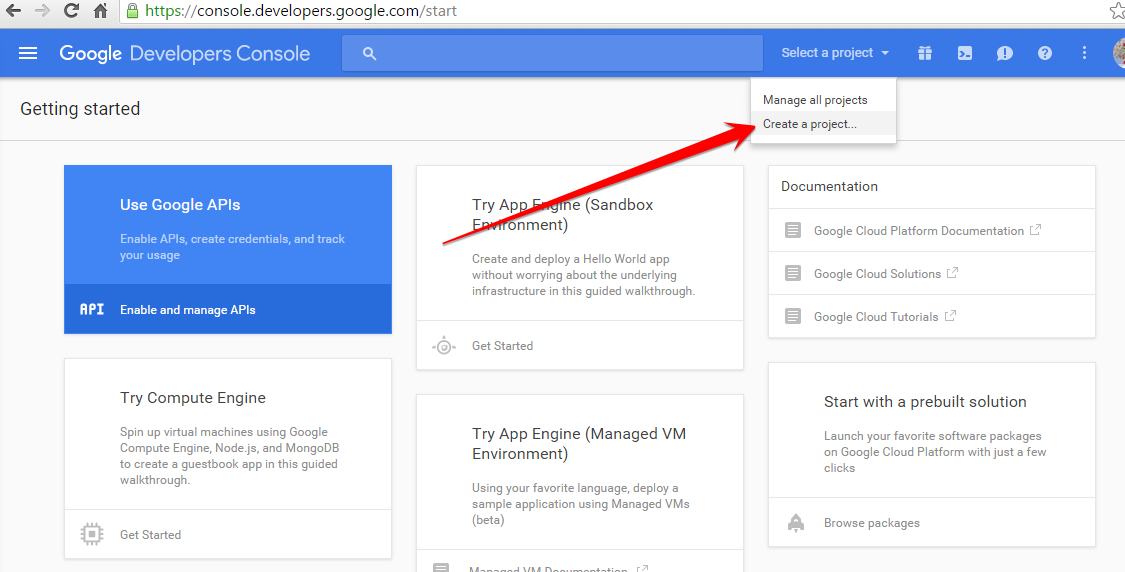Click the Launch your favorite software packages text
Image resolution: width=1125 pixels, height=572 pixels.
[935, 452]
